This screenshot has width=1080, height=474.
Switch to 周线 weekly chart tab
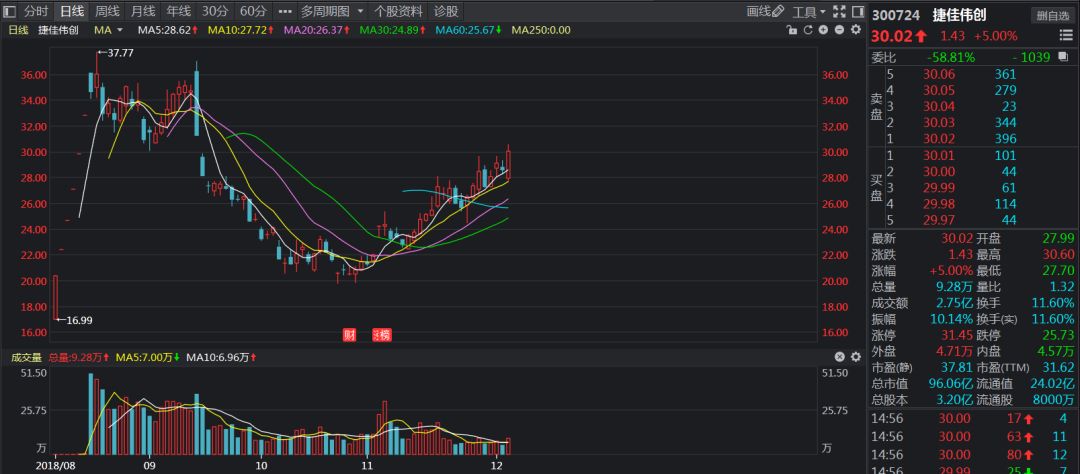tap(107, 12)
